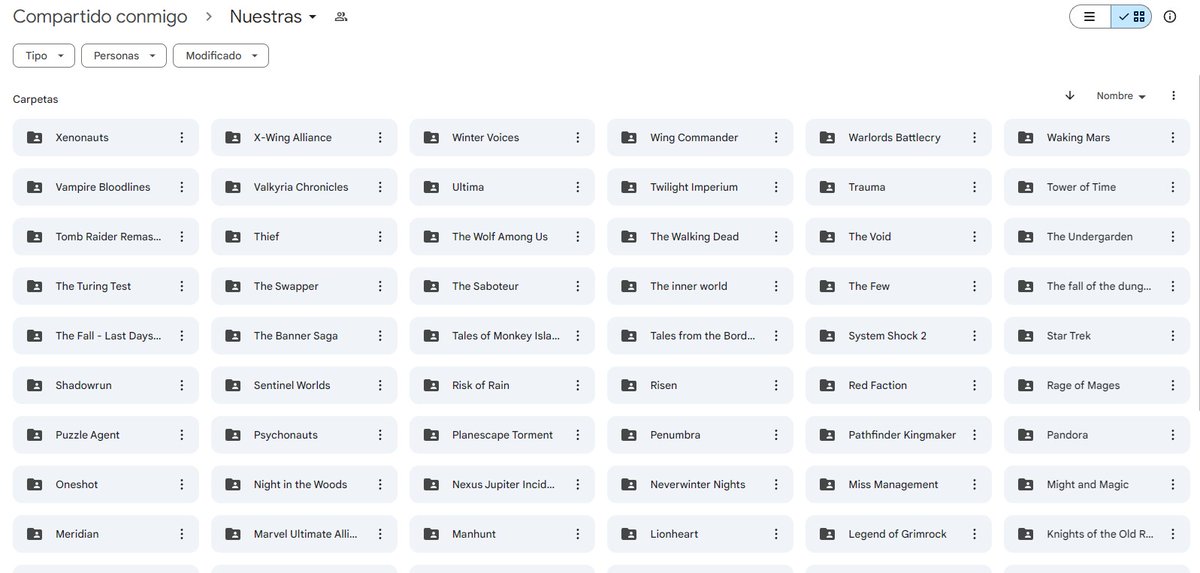The image size is (1200, 573).
Task: Select Puzzle Agent folder
Action: click(x=106, y=435)
